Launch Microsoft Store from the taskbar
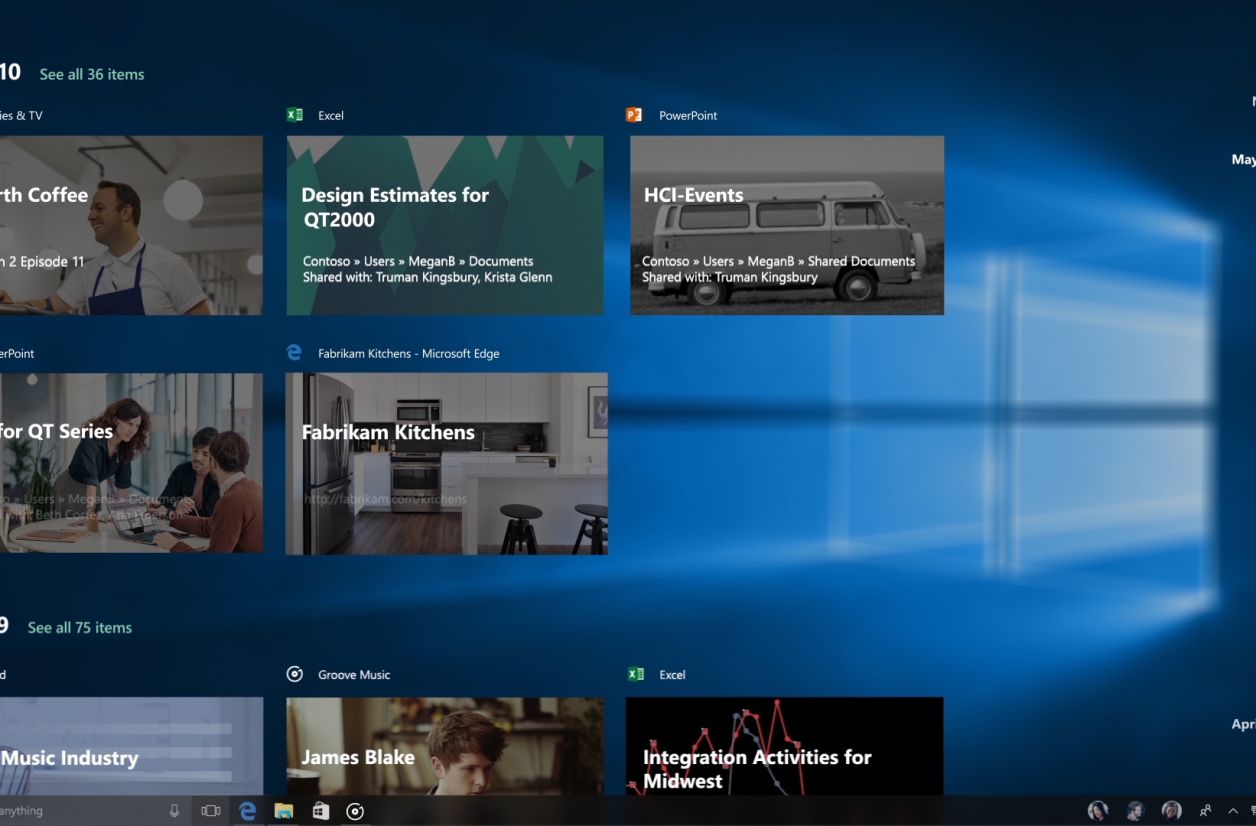 pos(320,811)
